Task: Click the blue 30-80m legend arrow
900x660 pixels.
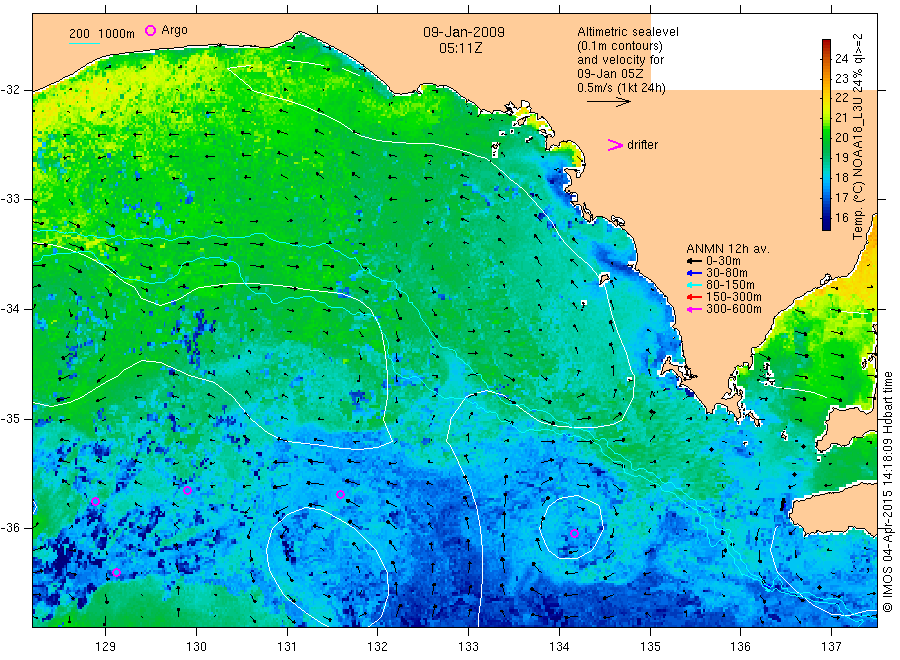Action: (x=694, y=273)
